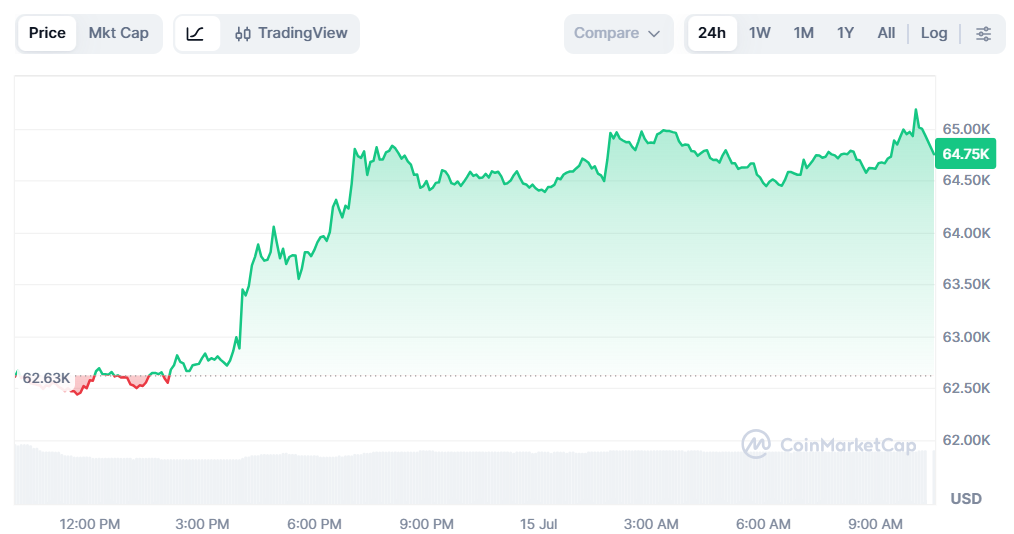Viewport: 1014px width, 534px height.
Task: Click the 62.63K opening price label
Action: [x=46, y=378]
